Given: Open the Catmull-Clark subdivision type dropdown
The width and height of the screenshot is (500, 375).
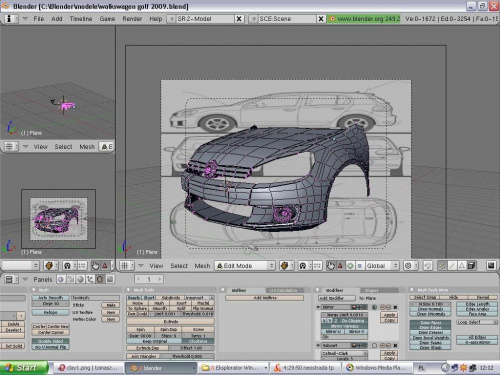Looking at the screenshot, I should (x=344, y=353).
